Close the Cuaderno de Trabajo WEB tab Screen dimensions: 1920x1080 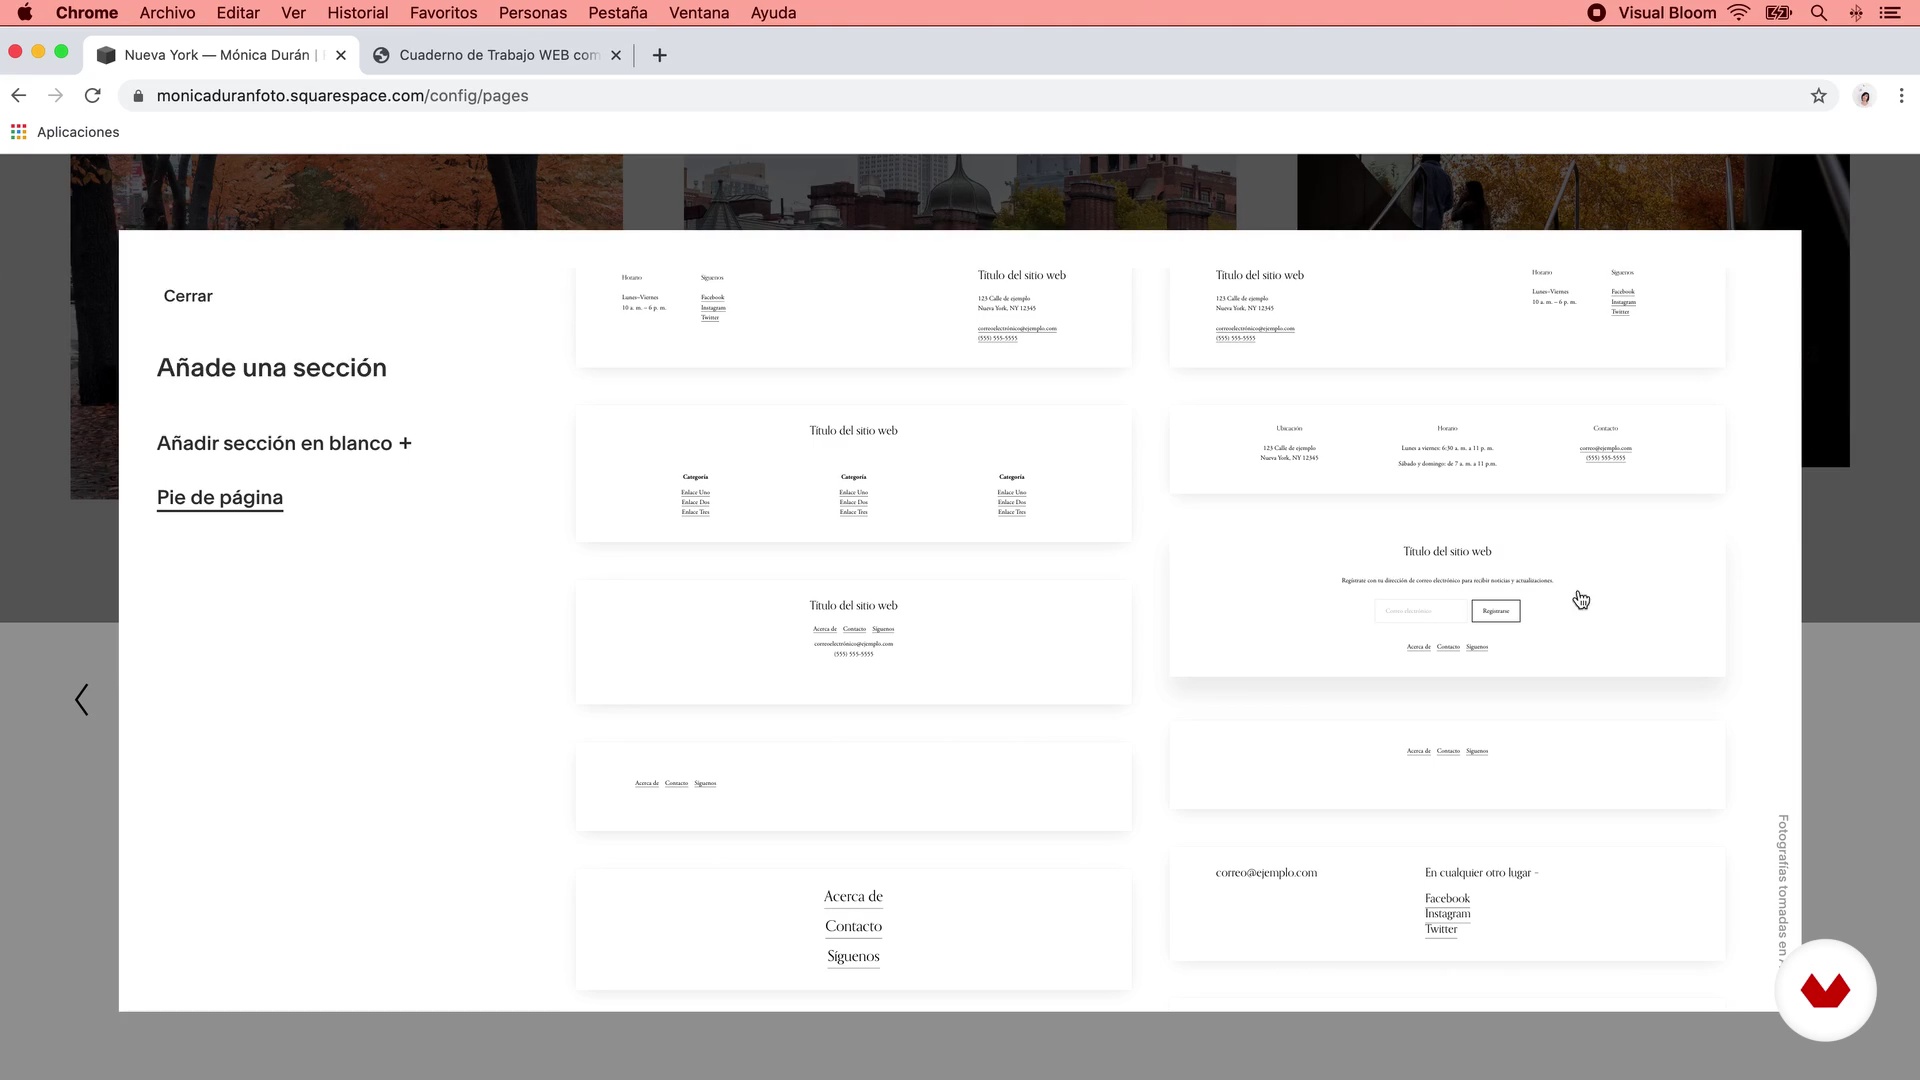616,55
